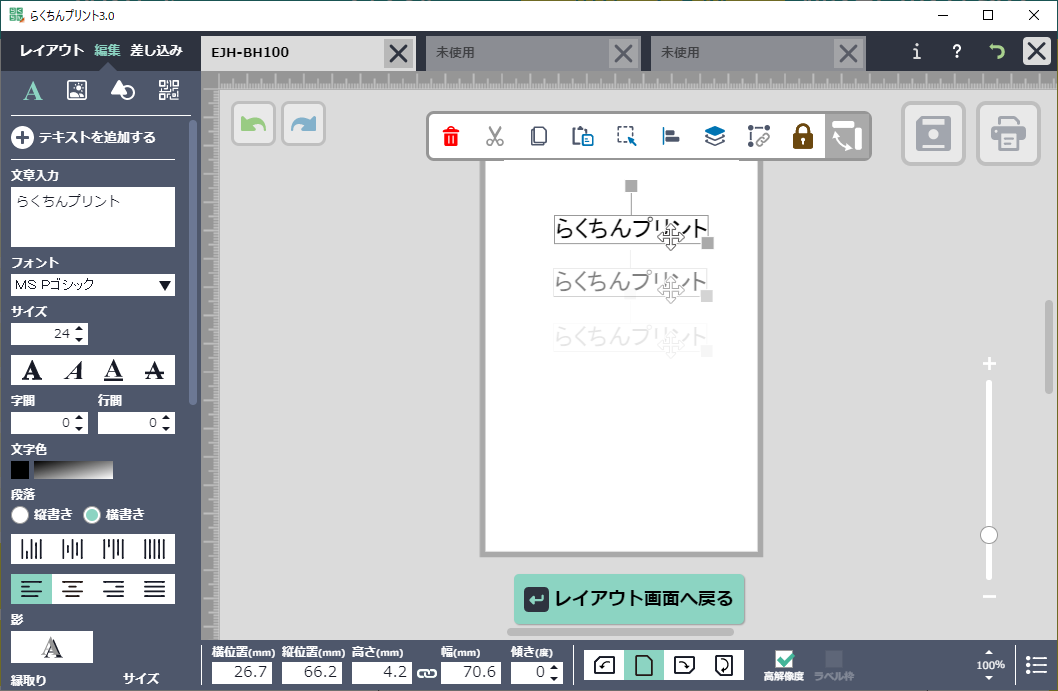Print the label
The height and width of the screenshot is (691, 1058).
coord(1008,134)
